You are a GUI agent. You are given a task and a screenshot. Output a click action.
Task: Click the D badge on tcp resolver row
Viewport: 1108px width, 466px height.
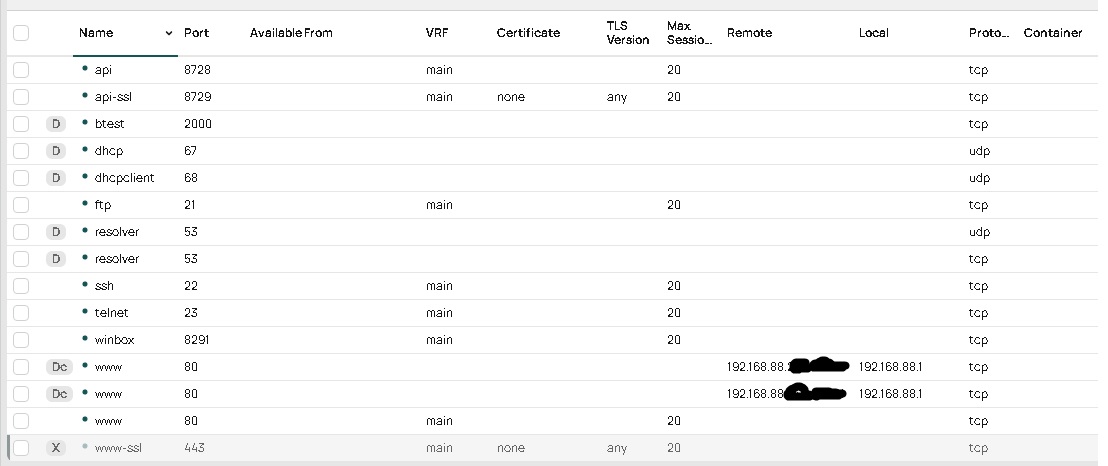[x=56, y=259]
